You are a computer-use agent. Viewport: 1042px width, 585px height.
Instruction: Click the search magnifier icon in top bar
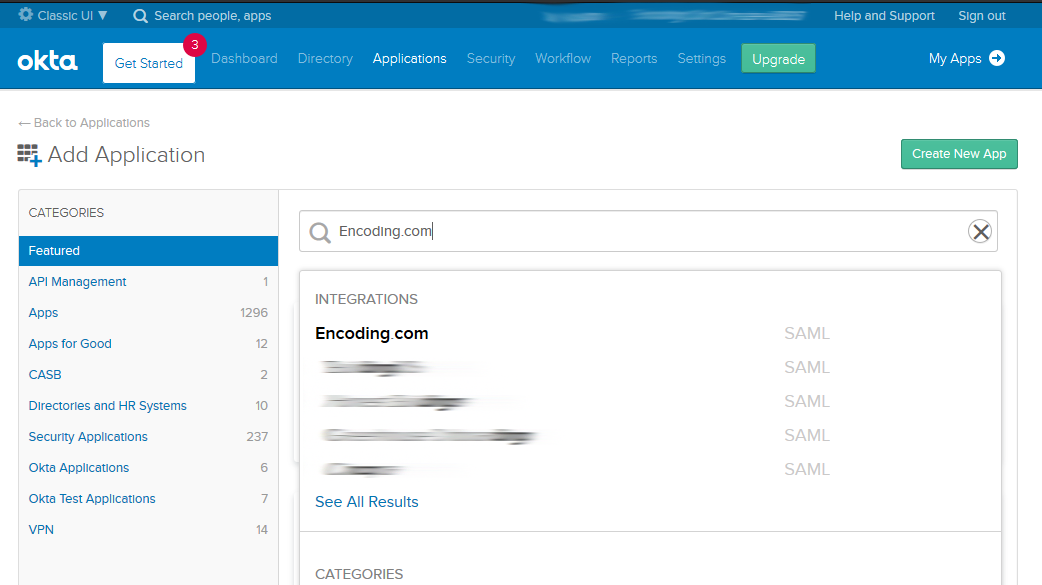pos(140,16)
